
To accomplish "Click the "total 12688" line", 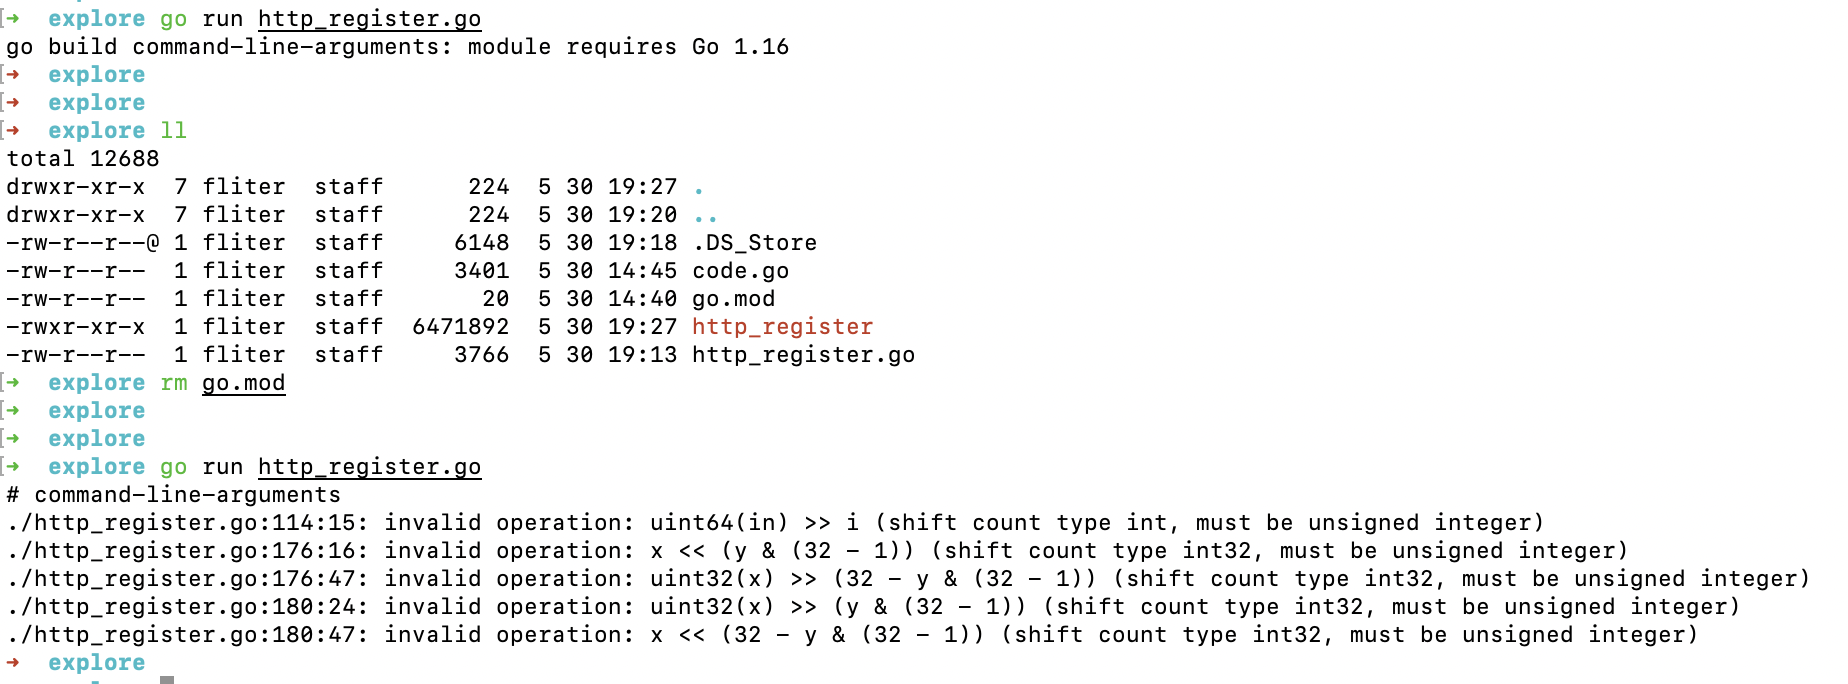I will coord(83,159).
